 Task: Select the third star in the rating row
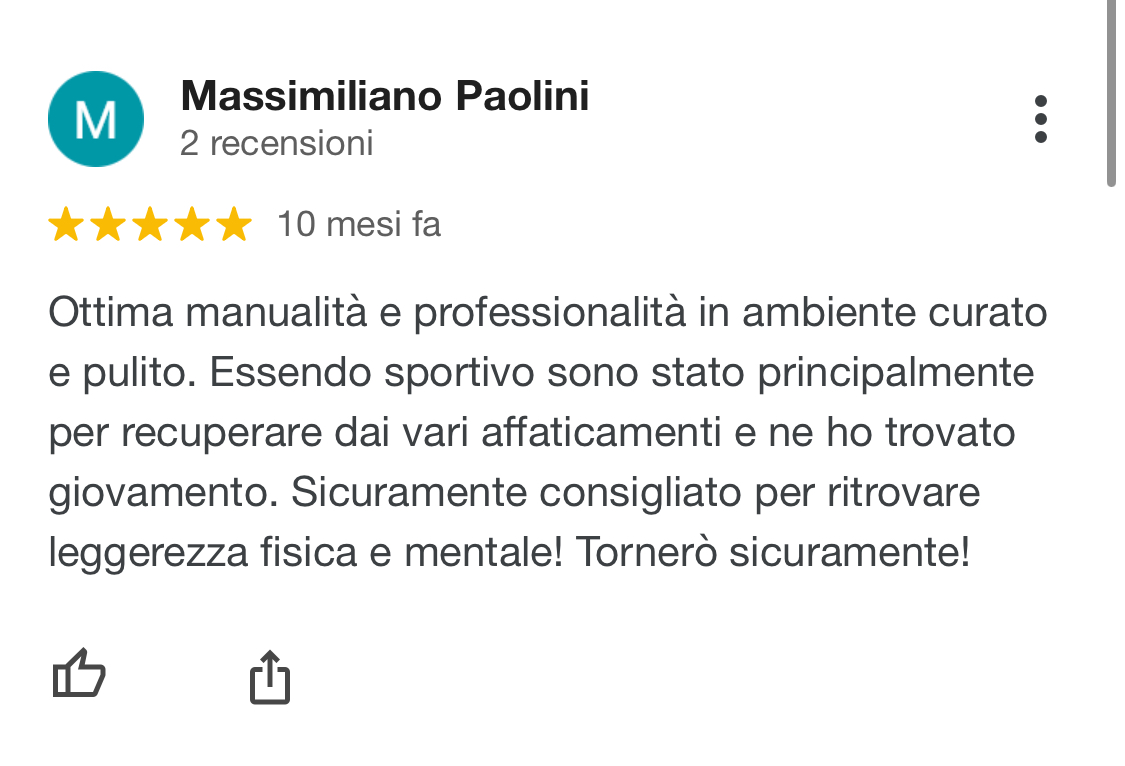click(x=150, y=224)
